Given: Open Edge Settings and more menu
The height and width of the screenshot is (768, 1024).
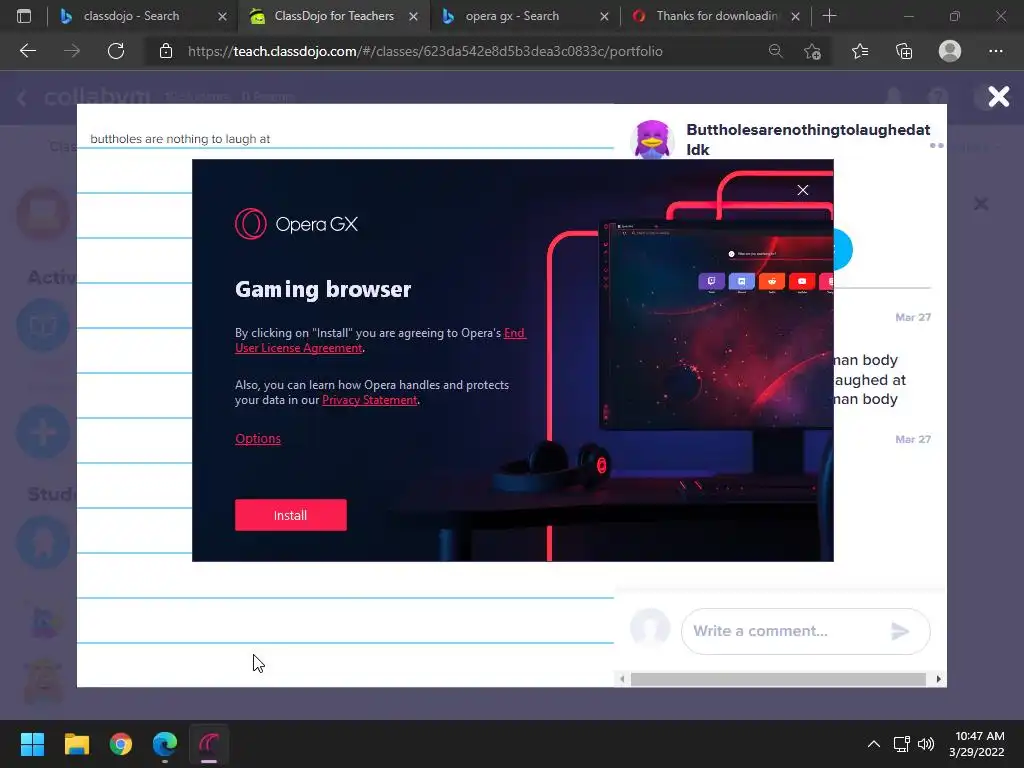Looking at the screenshot, I should (x=995, y=51).
